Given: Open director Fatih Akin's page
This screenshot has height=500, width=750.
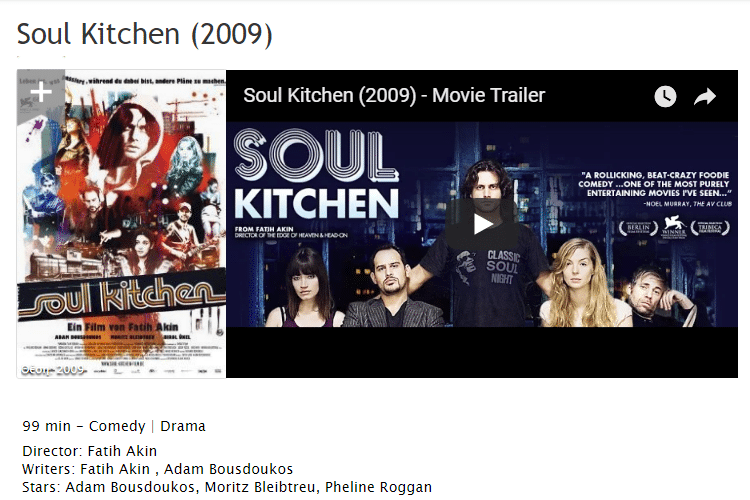Looking at the screenshot, I should [122, 451].
